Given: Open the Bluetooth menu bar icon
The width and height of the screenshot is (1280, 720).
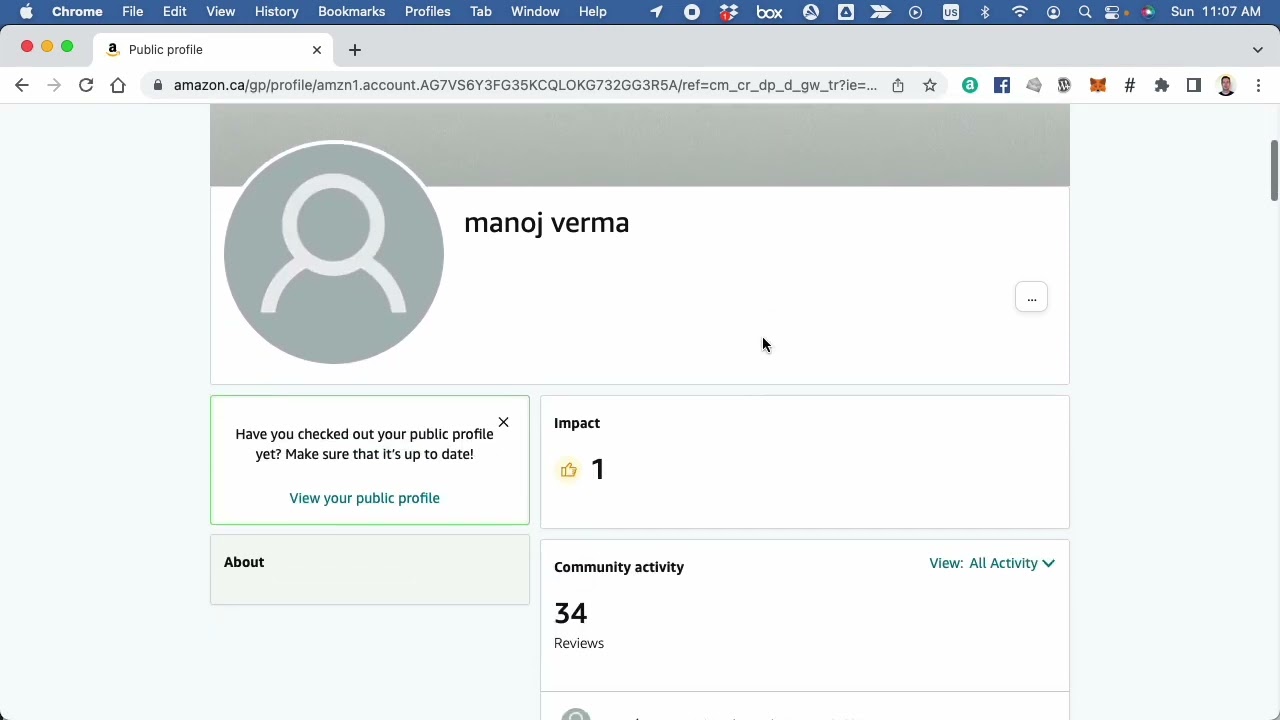Looking at the screenshot, I should 985,11.
